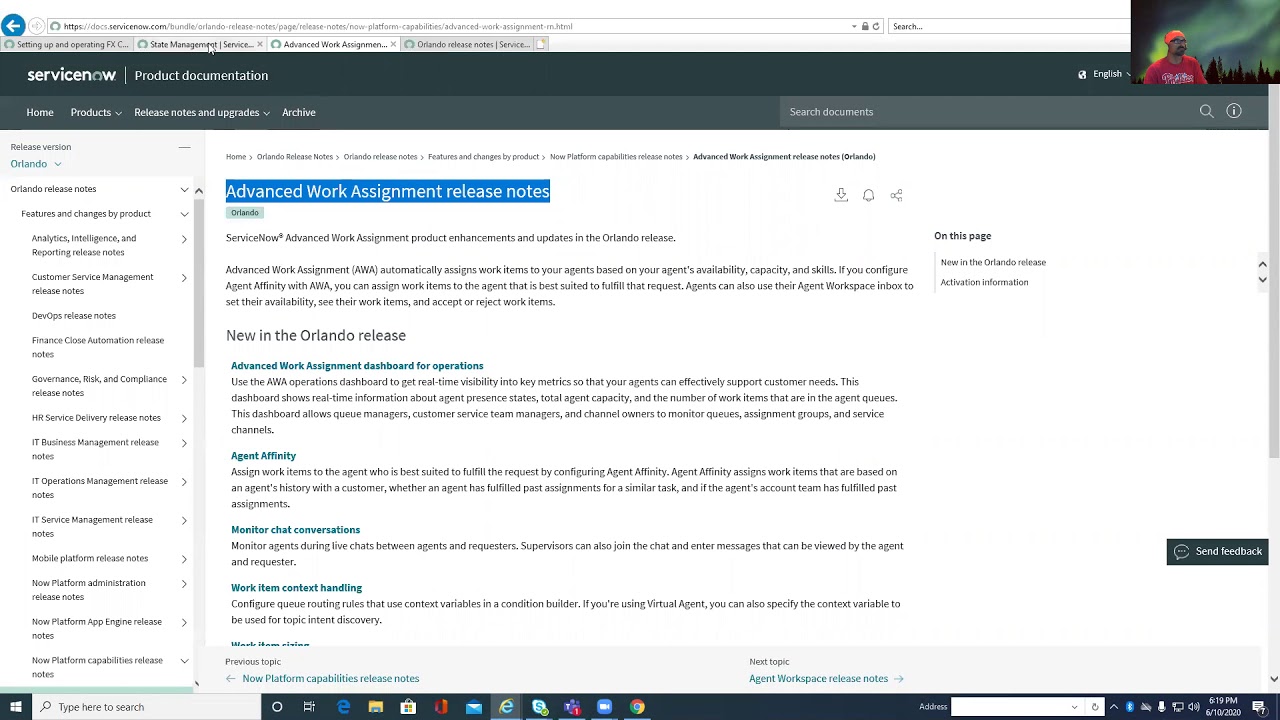Click Features and changes by product breadcrumb
The height and width of the screenshot is (720, 1280).
(483, 157)
